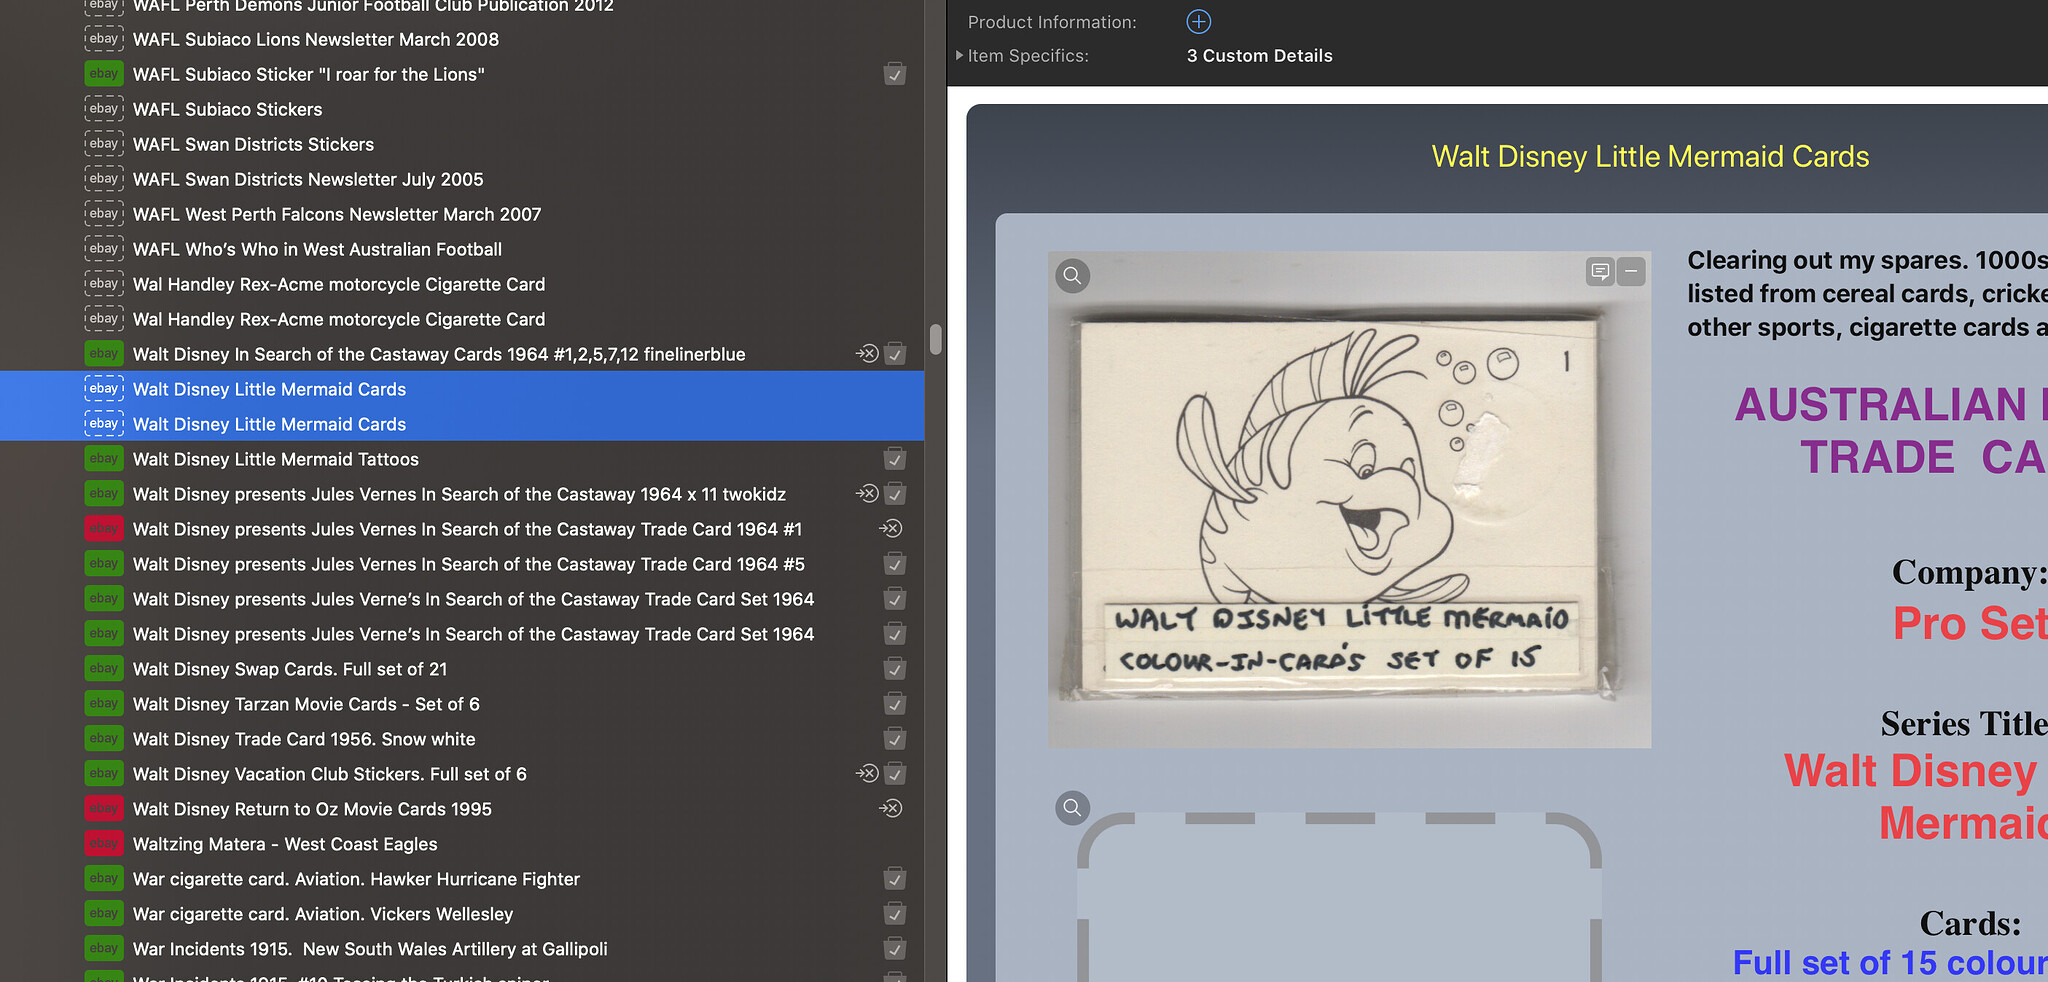
Task: Remove the image with the minus button
Action: click(1631, 271)
